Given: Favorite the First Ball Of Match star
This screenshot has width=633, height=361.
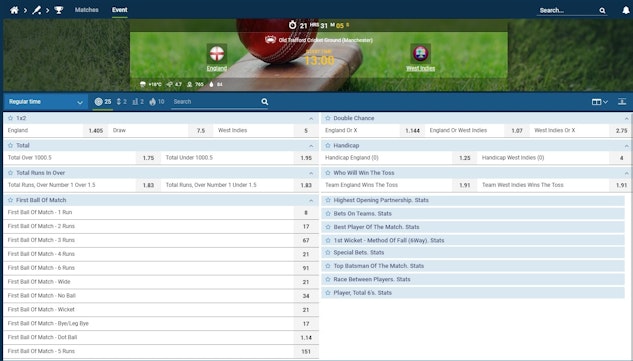Looking at the screenshot, I should point(10,200).
